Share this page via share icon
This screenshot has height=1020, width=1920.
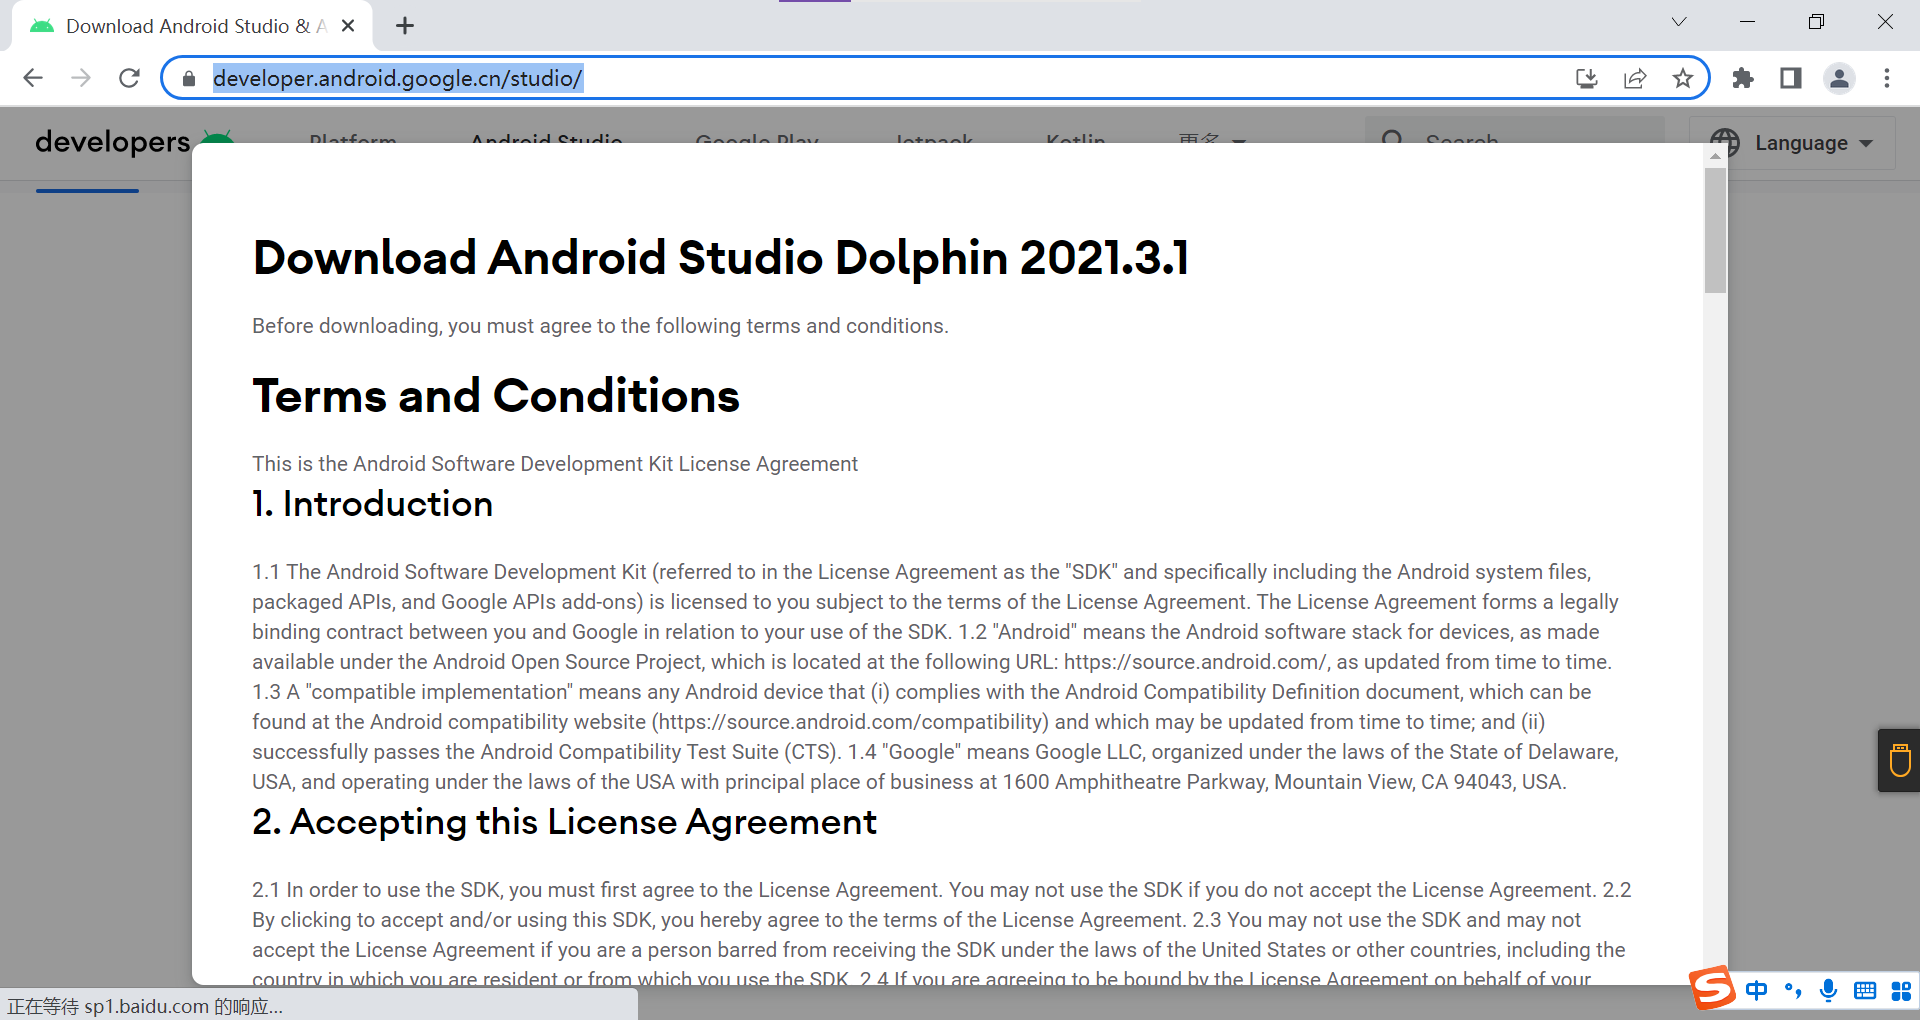click(1635, 78)
